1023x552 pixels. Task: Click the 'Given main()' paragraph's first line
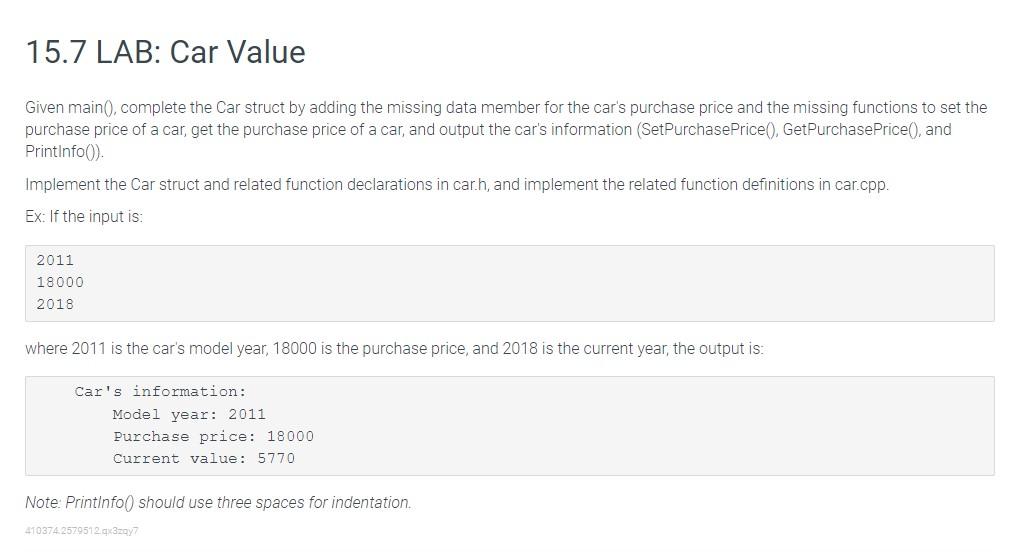point(506,108)
